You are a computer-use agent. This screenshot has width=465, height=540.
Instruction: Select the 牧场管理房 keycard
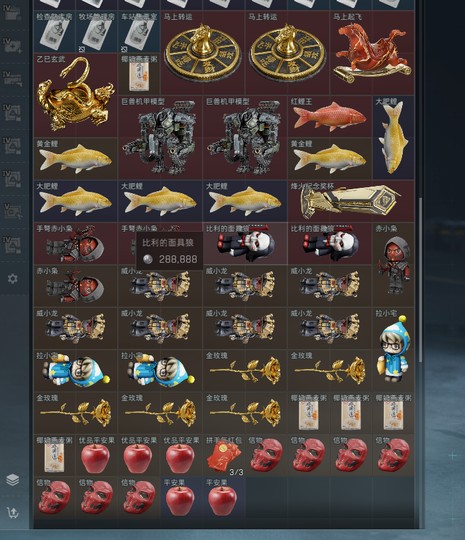97,32
